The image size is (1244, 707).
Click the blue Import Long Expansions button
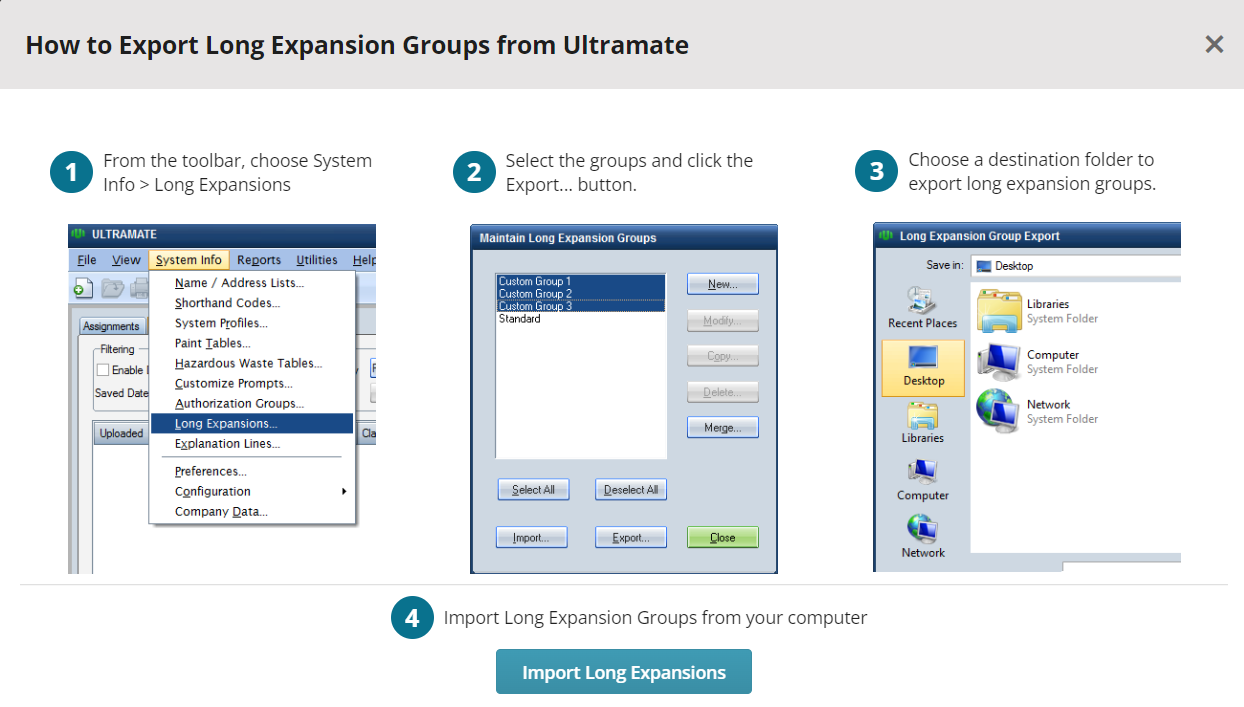point(624,672)
